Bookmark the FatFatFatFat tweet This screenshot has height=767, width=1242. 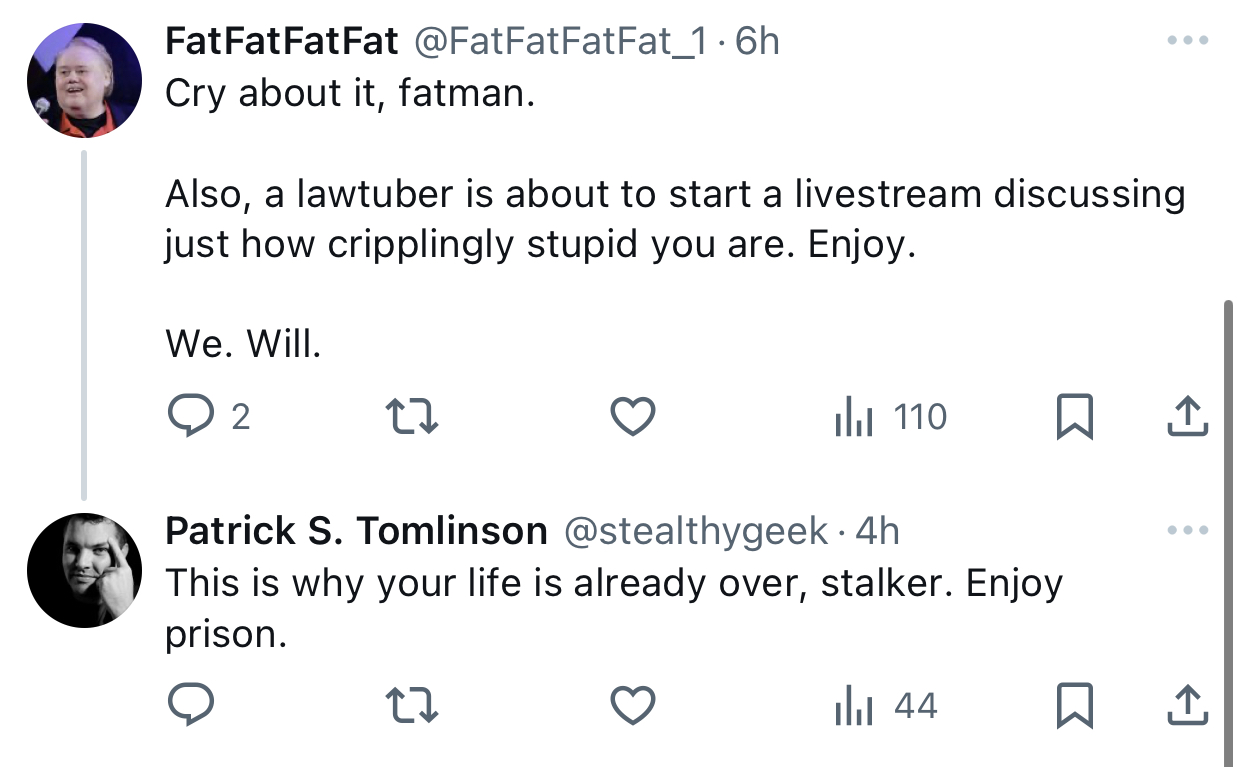(1075, 417)
